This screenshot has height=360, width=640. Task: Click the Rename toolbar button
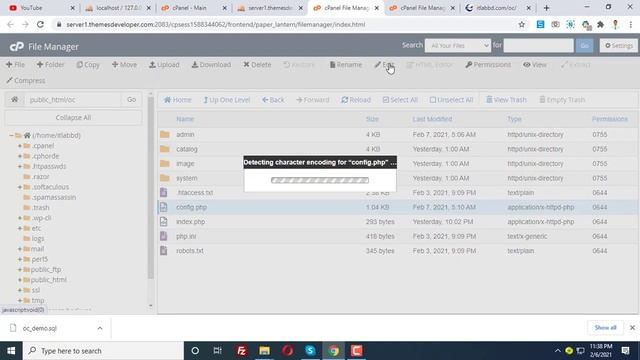[x=346, y=64]
